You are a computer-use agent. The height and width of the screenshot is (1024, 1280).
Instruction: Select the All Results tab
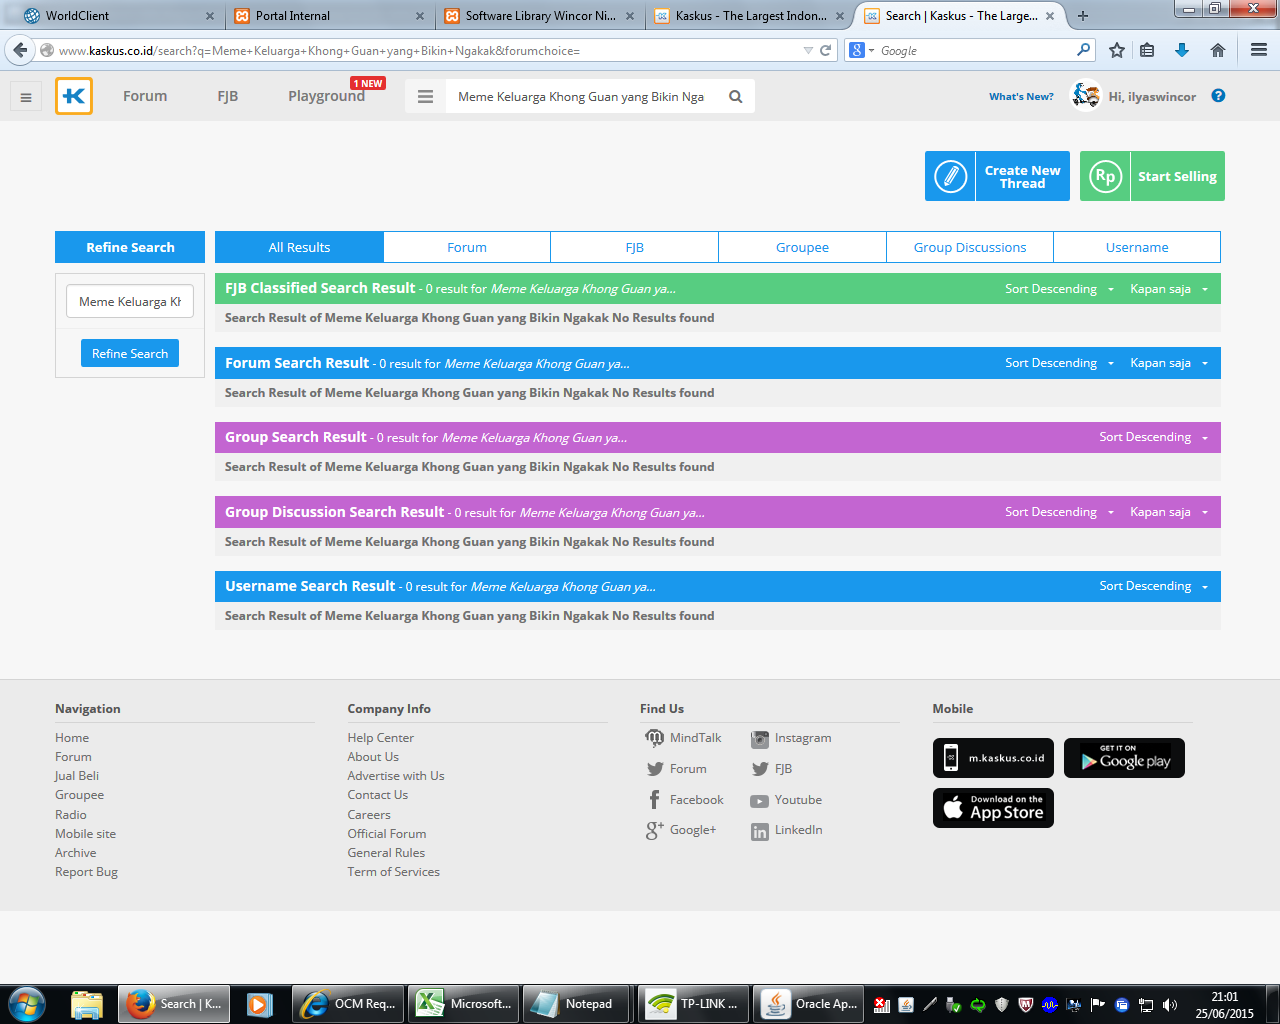coord(299,247)
